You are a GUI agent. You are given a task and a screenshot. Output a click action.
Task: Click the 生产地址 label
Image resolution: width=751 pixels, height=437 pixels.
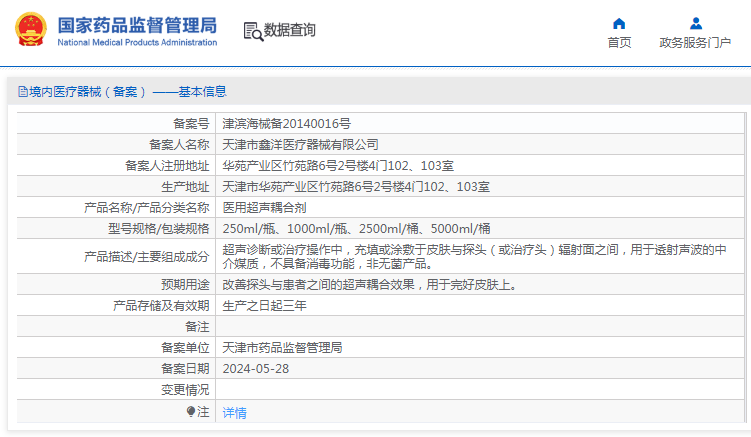click(185, 187)
